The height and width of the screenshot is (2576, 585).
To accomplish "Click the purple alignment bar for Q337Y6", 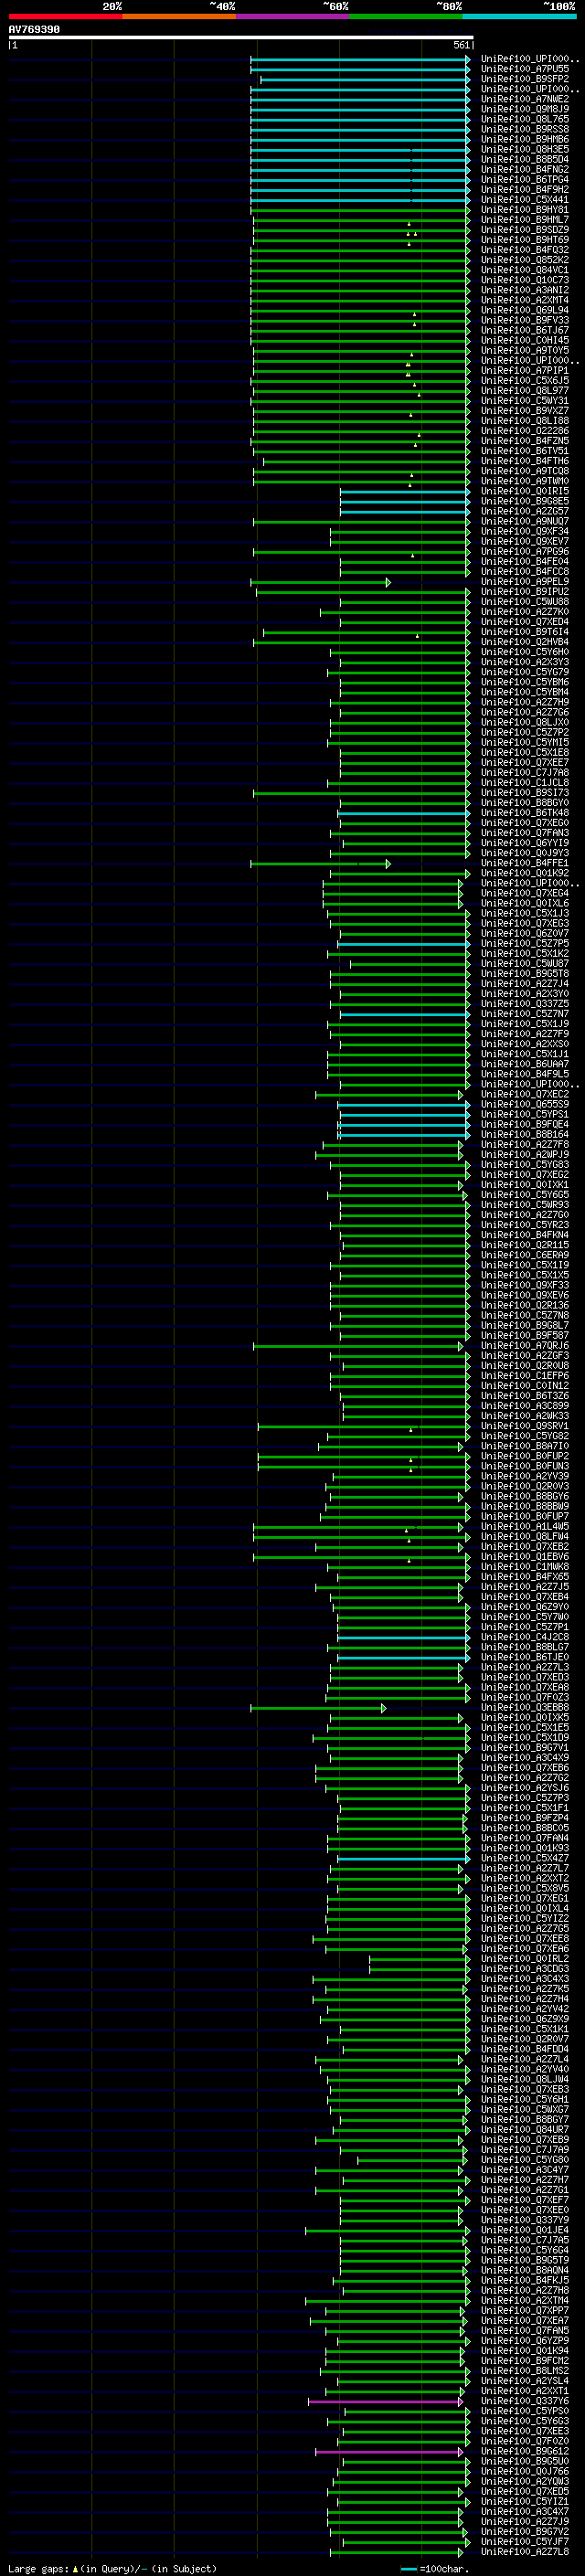I will 385,2401.
